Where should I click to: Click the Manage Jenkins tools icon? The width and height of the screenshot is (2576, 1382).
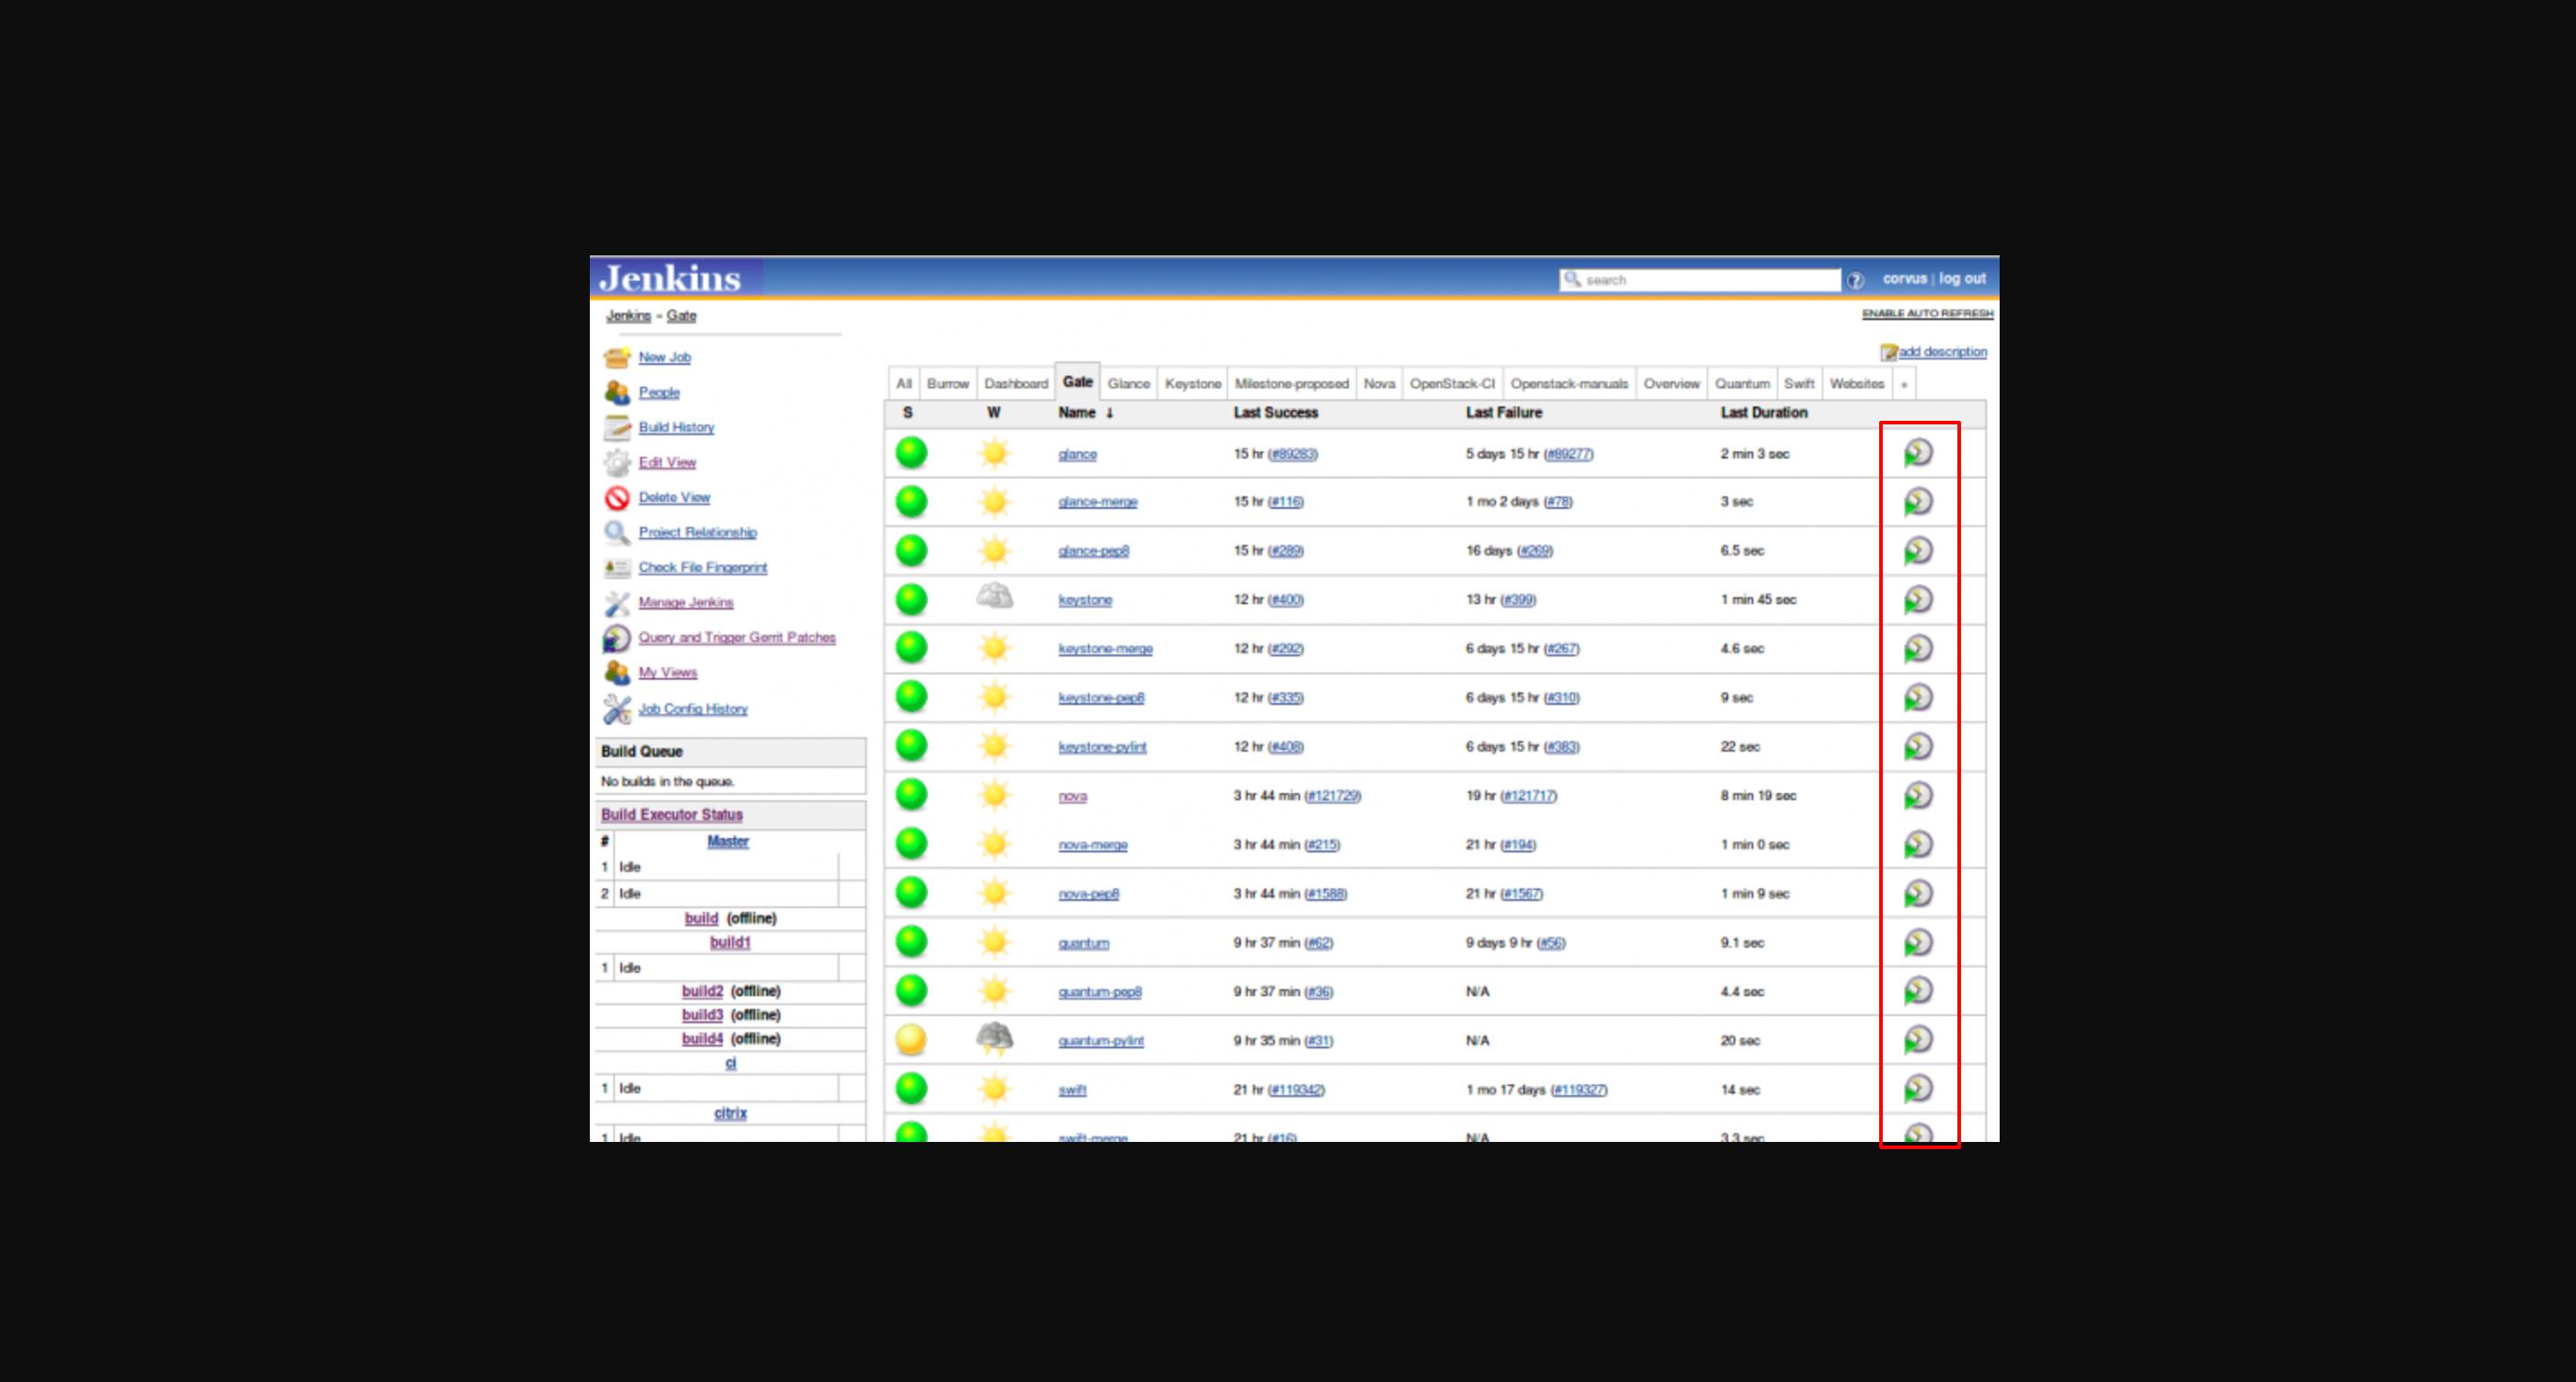pyautogui.click(x=617, y=602)
